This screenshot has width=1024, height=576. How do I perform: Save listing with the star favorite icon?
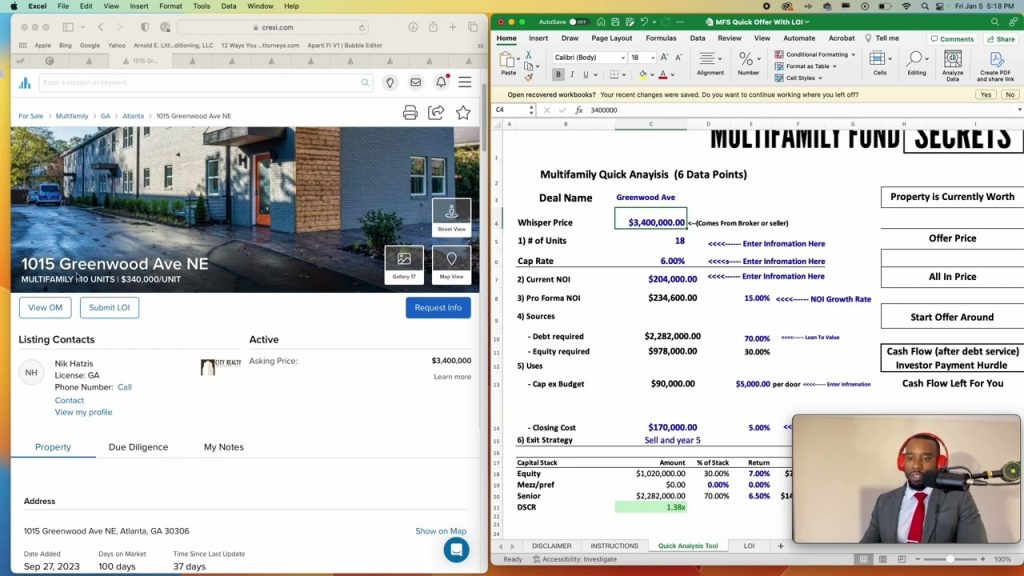[x=463, y=113]
